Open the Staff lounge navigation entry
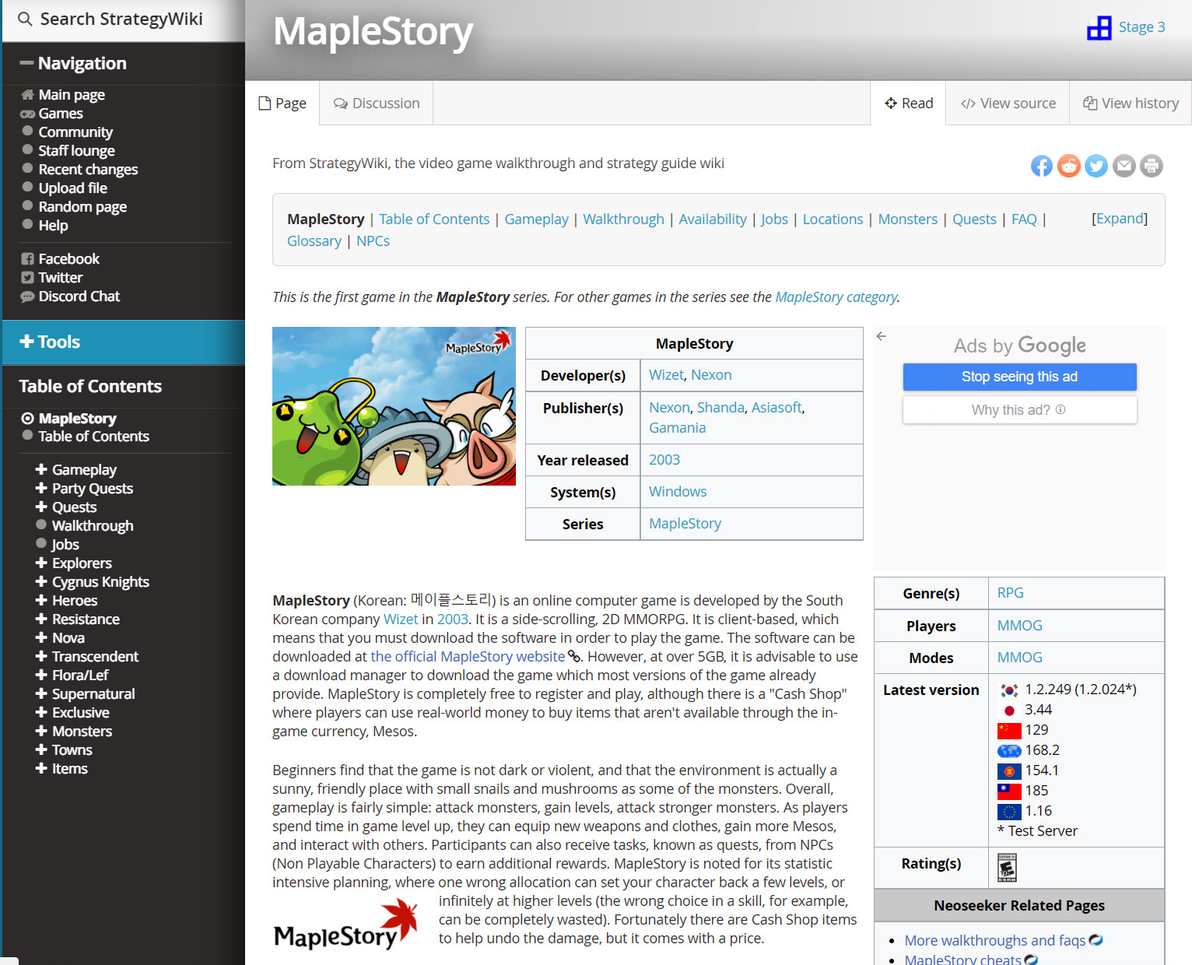This screenshot has height=965, width=1192. (x=77, y=151)
